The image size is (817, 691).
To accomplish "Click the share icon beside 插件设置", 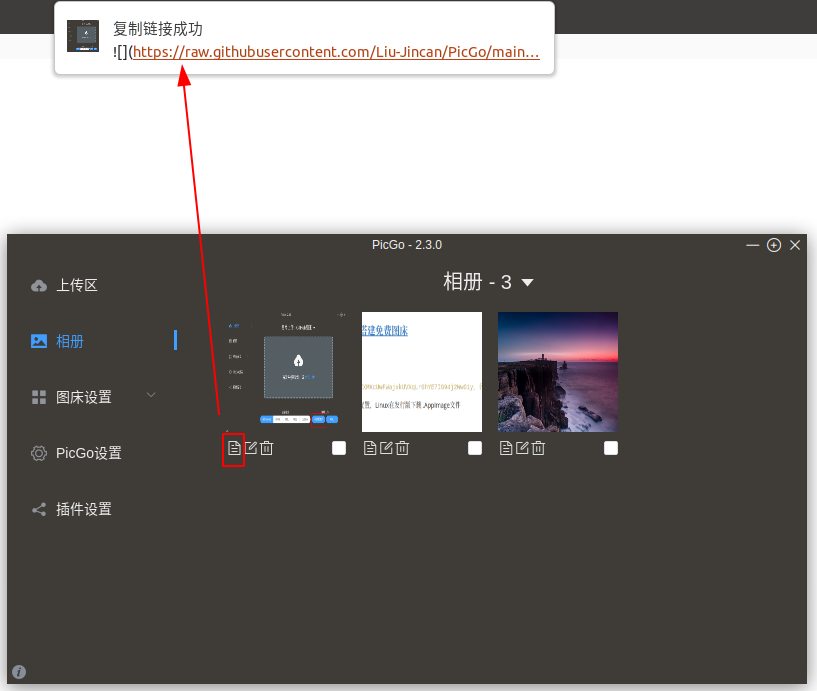I will [x=39, y=509].
